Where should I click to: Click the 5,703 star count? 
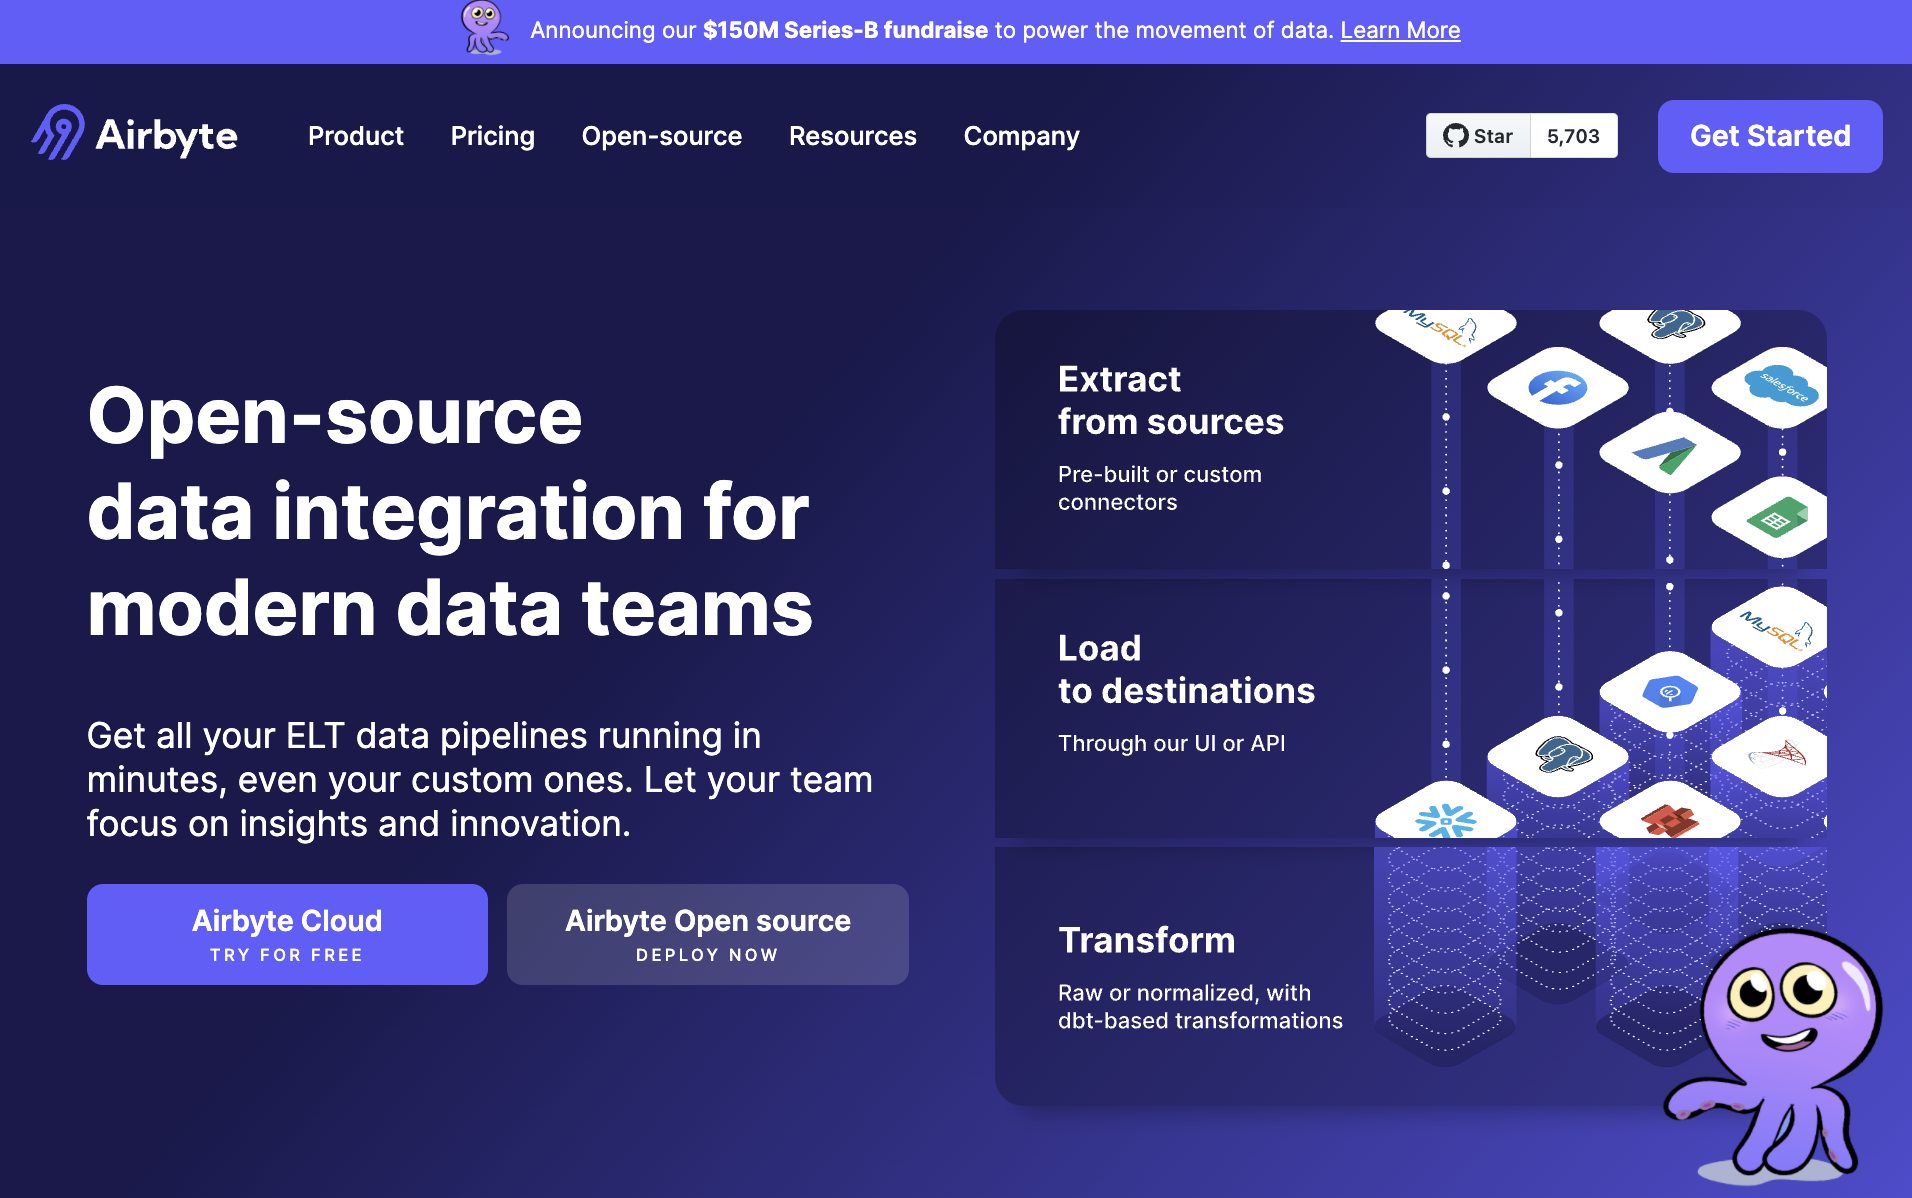point(1573,136)
